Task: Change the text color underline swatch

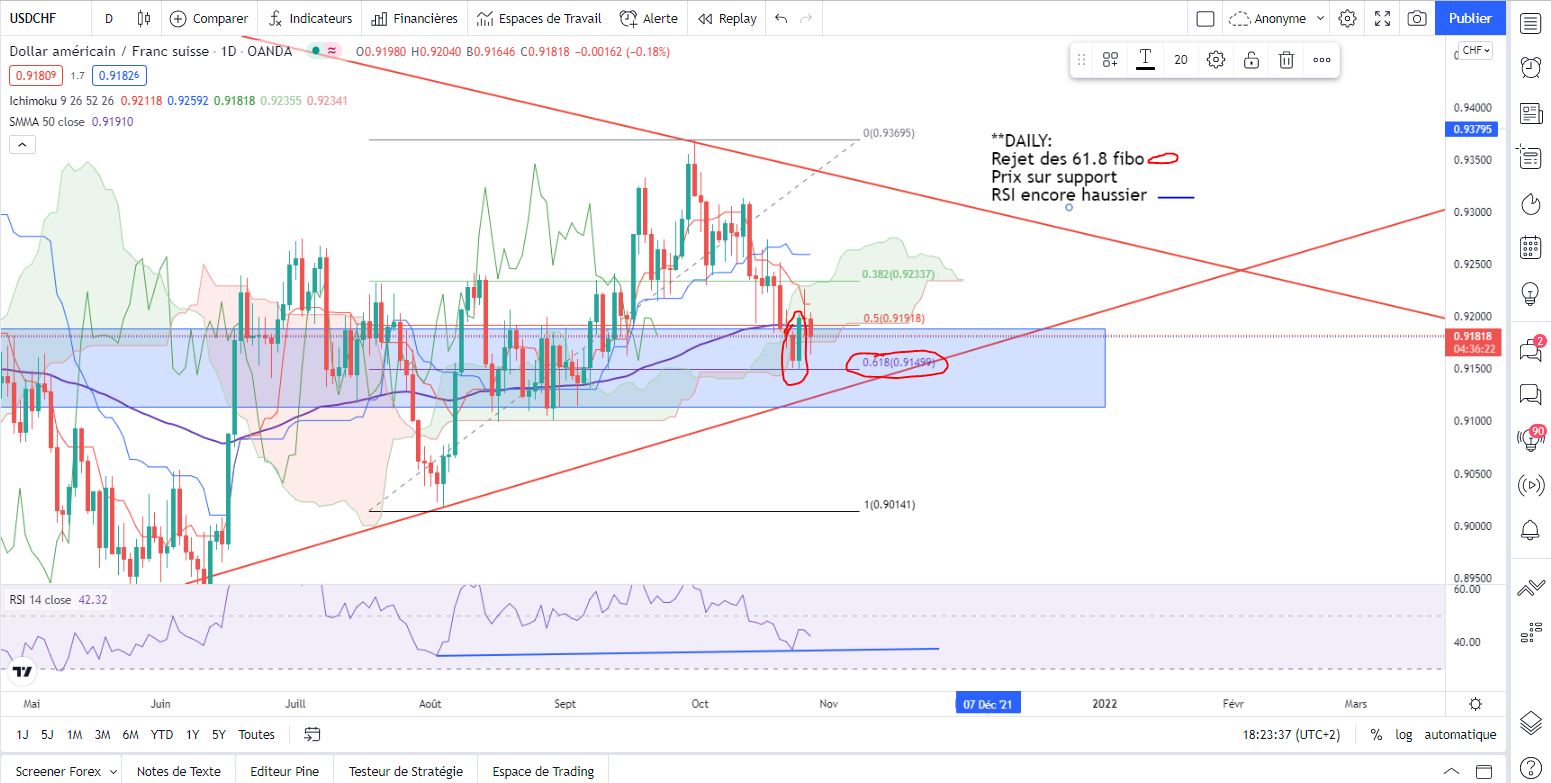Action: coord(1146,60)
